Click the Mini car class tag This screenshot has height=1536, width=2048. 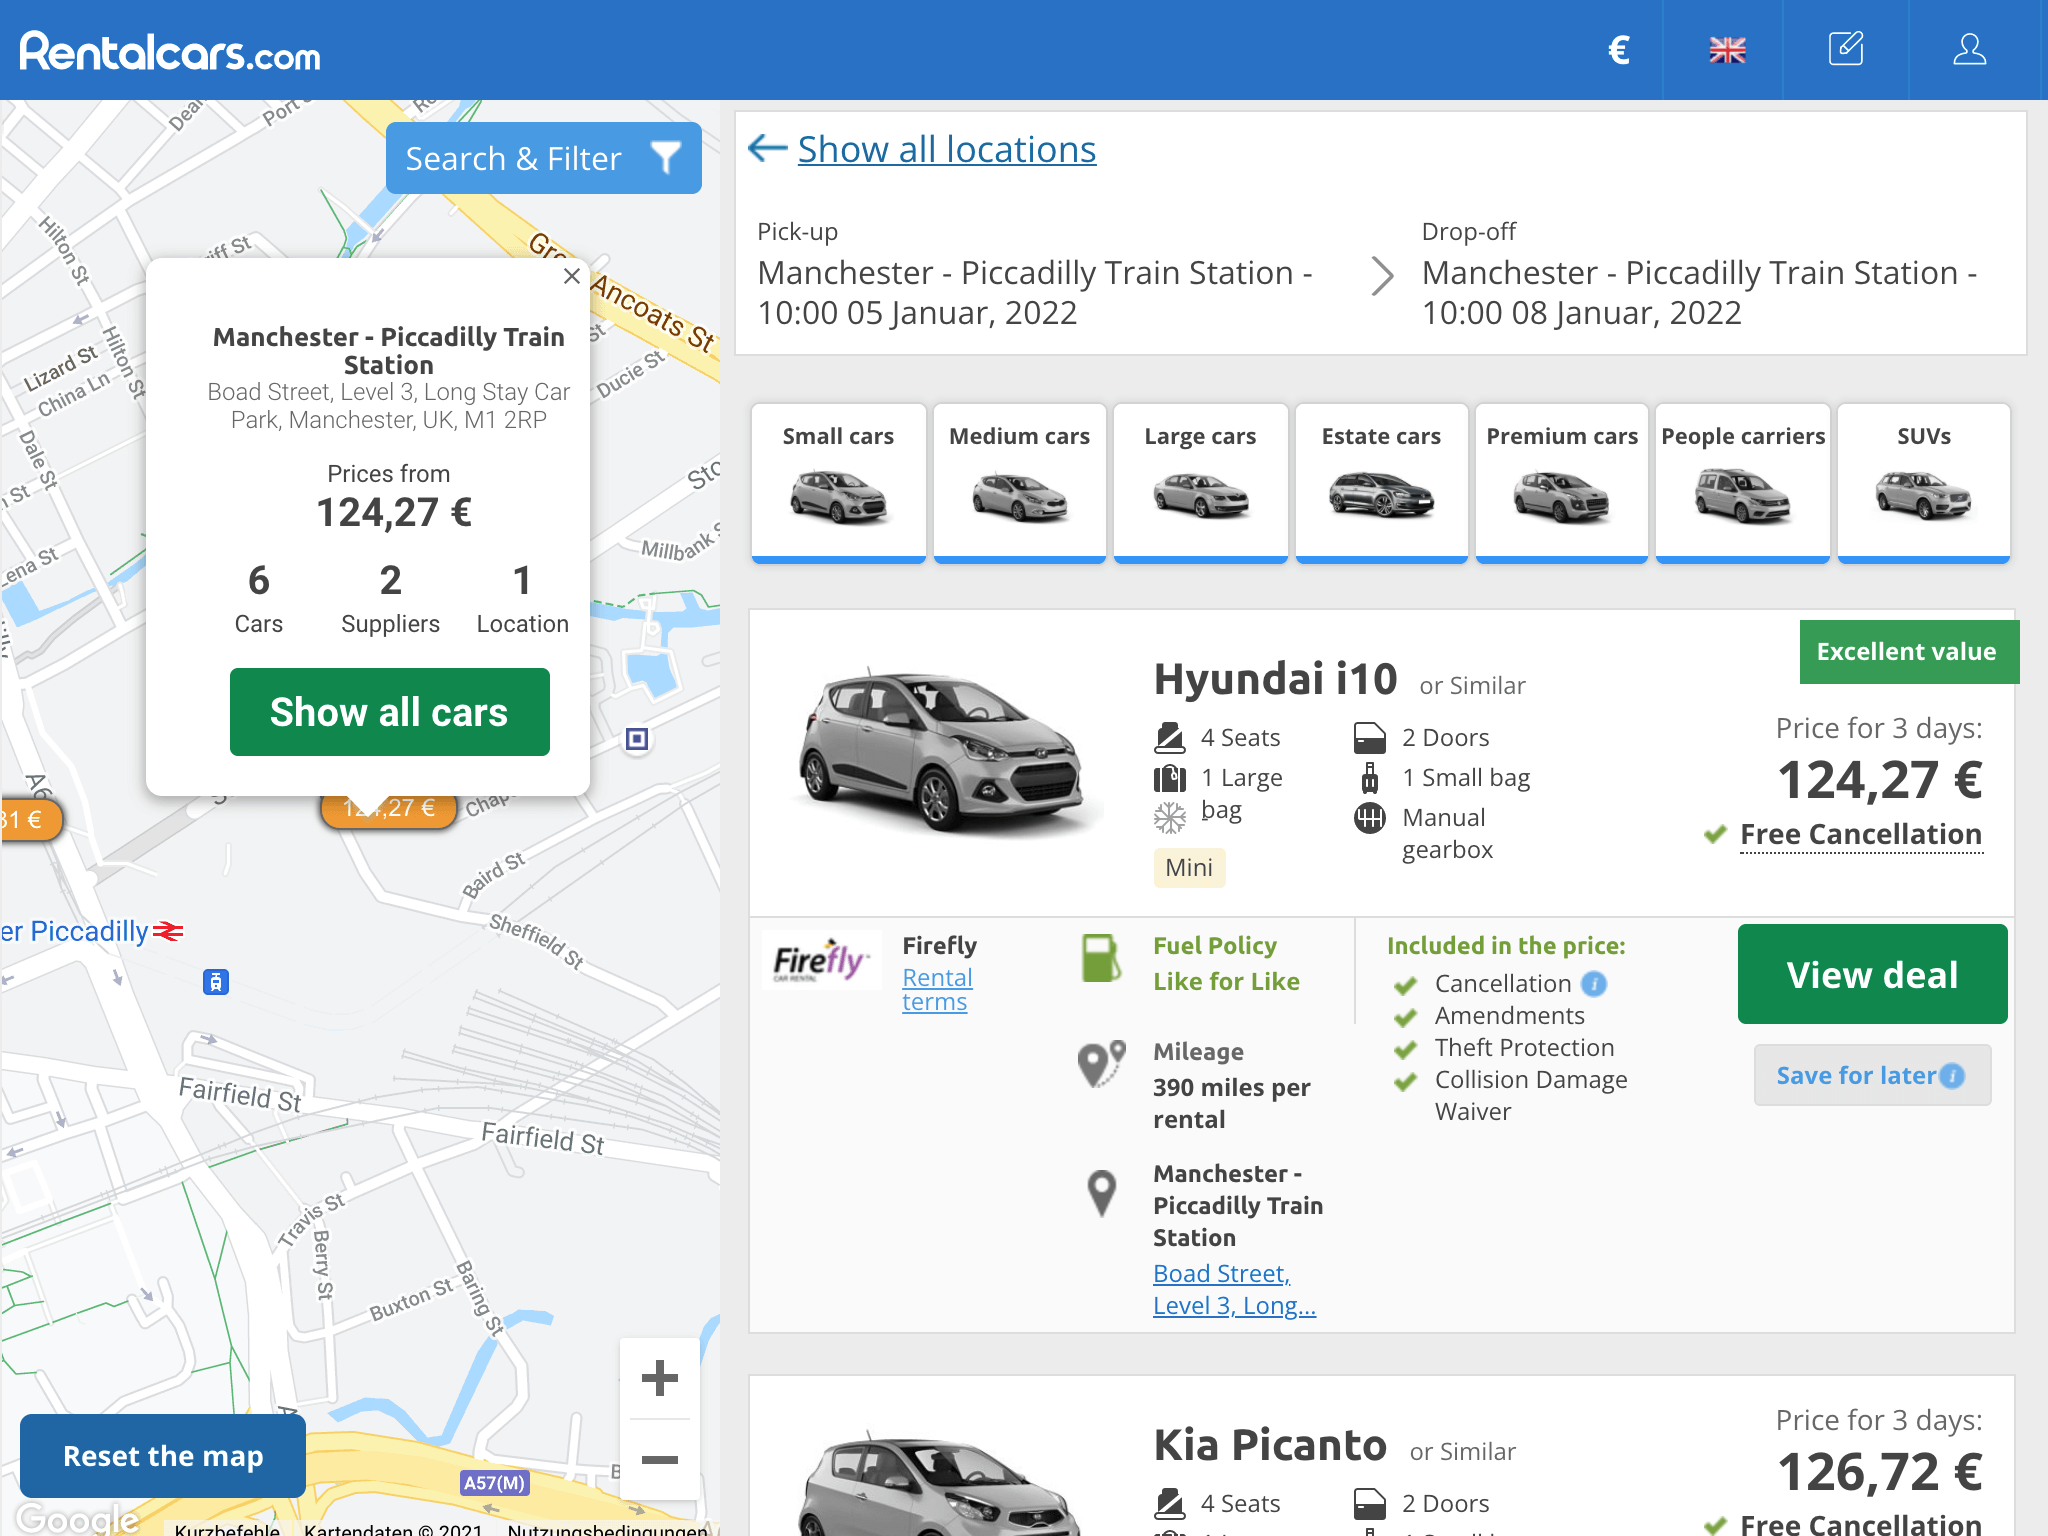click(1189, 867)
